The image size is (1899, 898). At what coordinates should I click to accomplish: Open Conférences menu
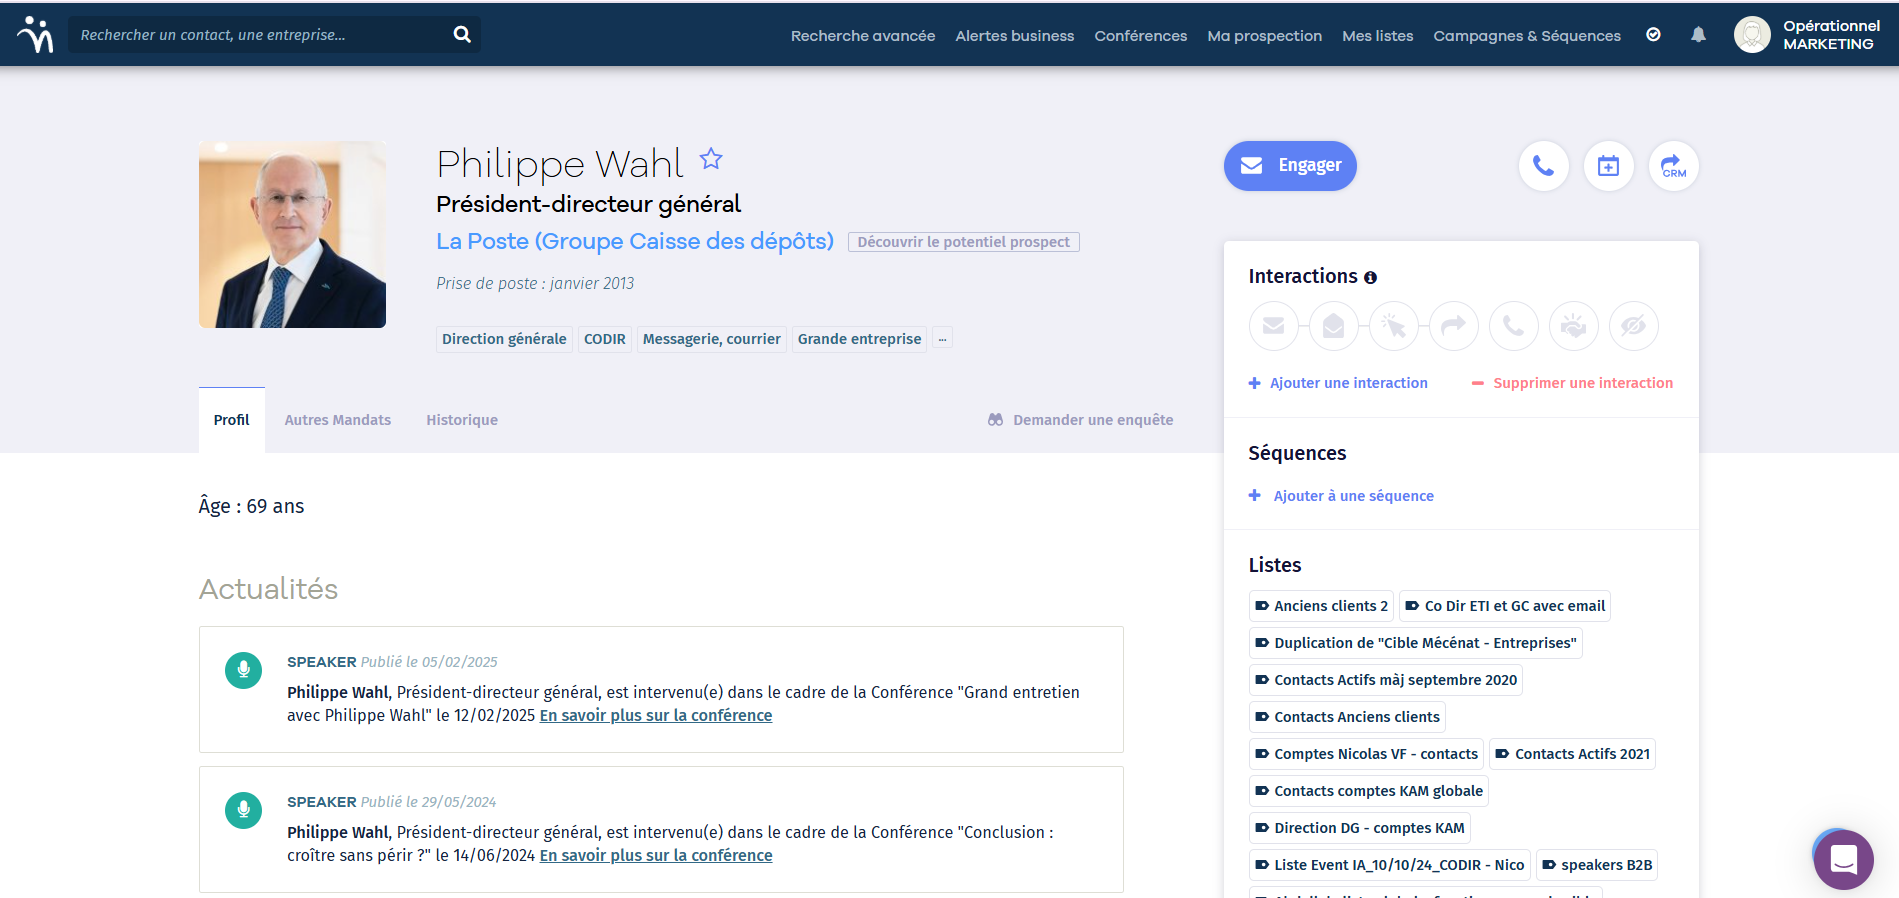tap(1141, 35)
